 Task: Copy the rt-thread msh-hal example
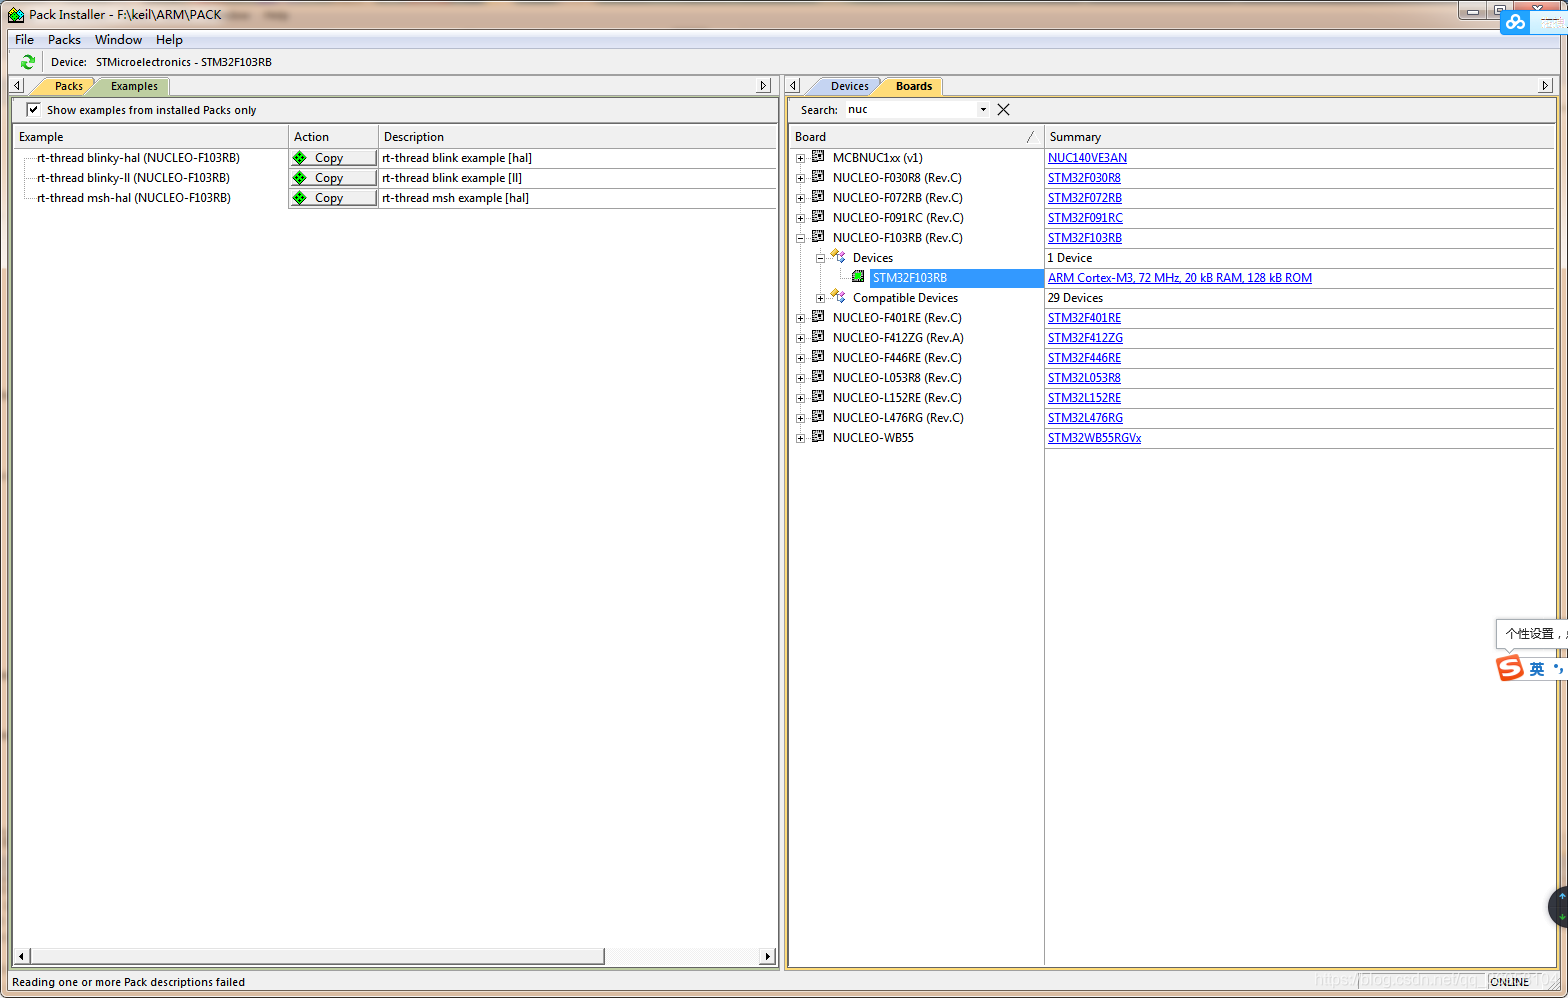point(333,198)
